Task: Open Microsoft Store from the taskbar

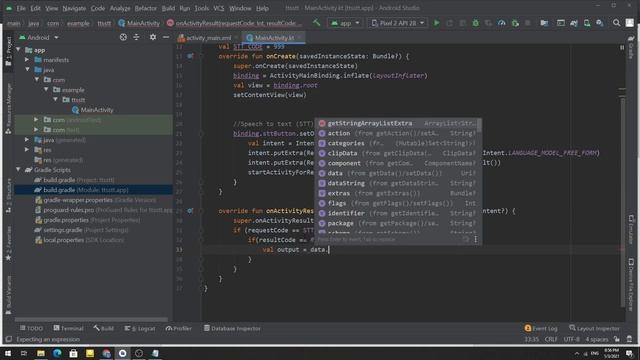Action: [x=73, y=353]
